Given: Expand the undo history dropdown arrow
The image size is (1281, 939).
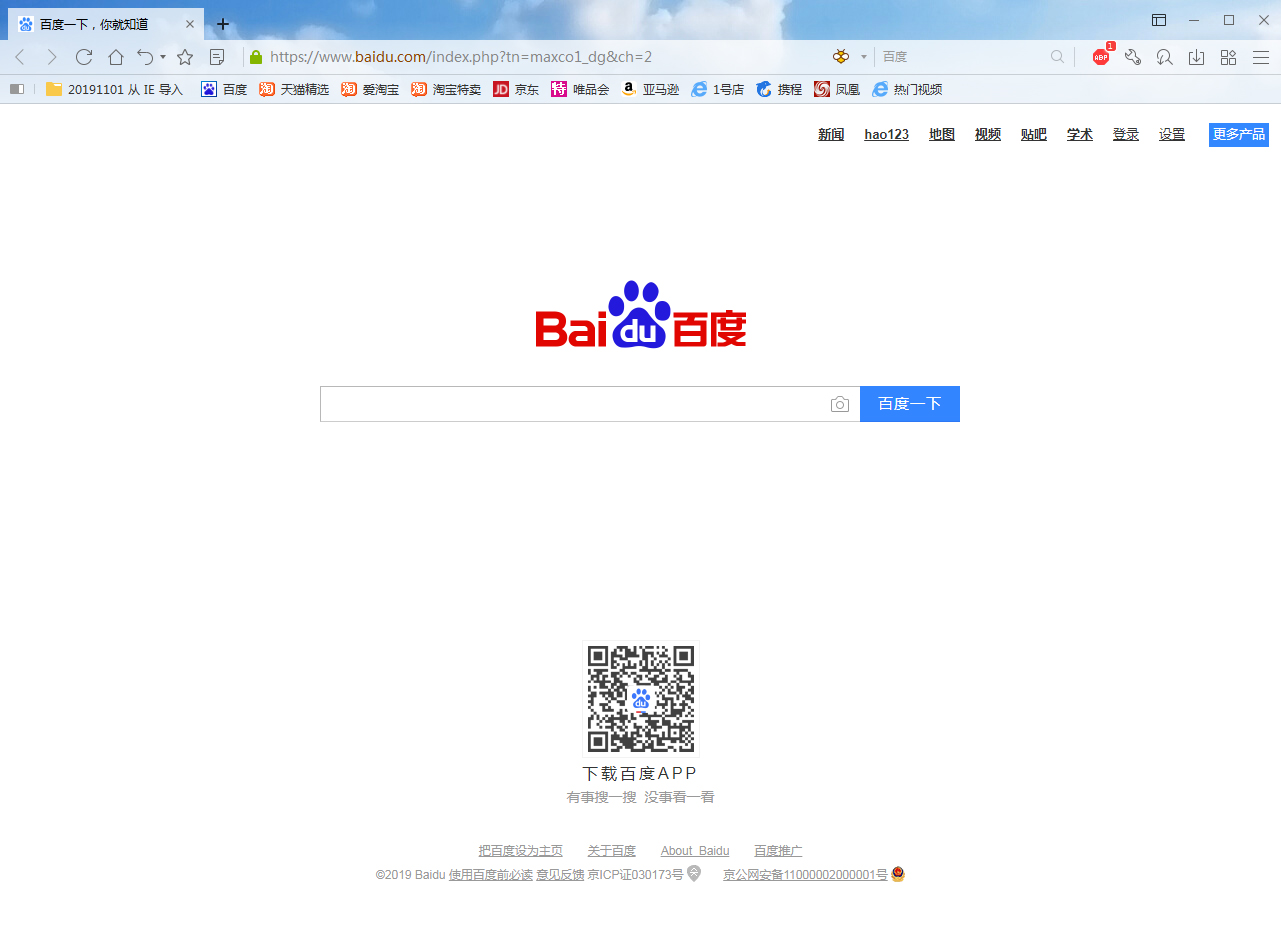Looking at the screenshot, I should pyautogui.click(x=162, y=57).
